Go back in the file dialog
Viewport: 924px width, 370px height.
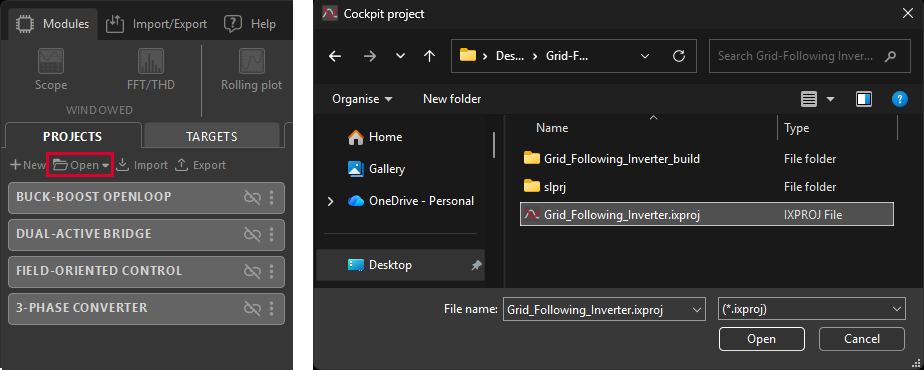tap(335, 56)
